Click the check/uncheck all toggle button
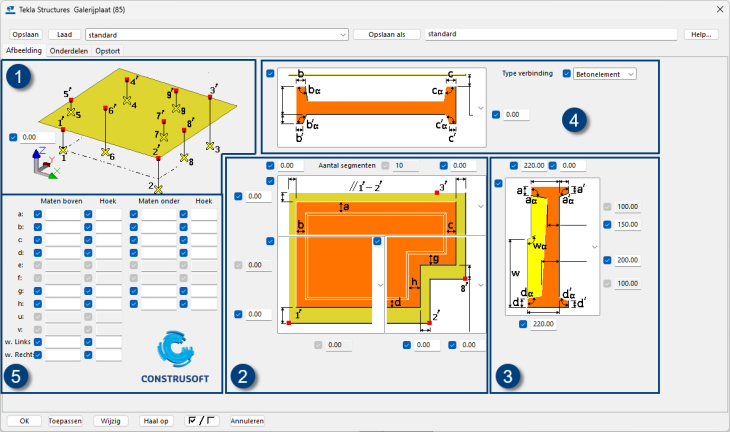The width and height of the screenshot is (730, 432). pyautogui.click(x=203, y=421)
